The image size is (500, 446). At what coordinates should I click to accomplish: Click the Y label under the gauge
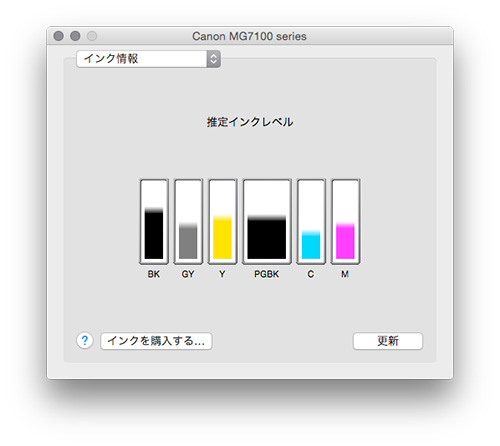click(x=222, y=274)
